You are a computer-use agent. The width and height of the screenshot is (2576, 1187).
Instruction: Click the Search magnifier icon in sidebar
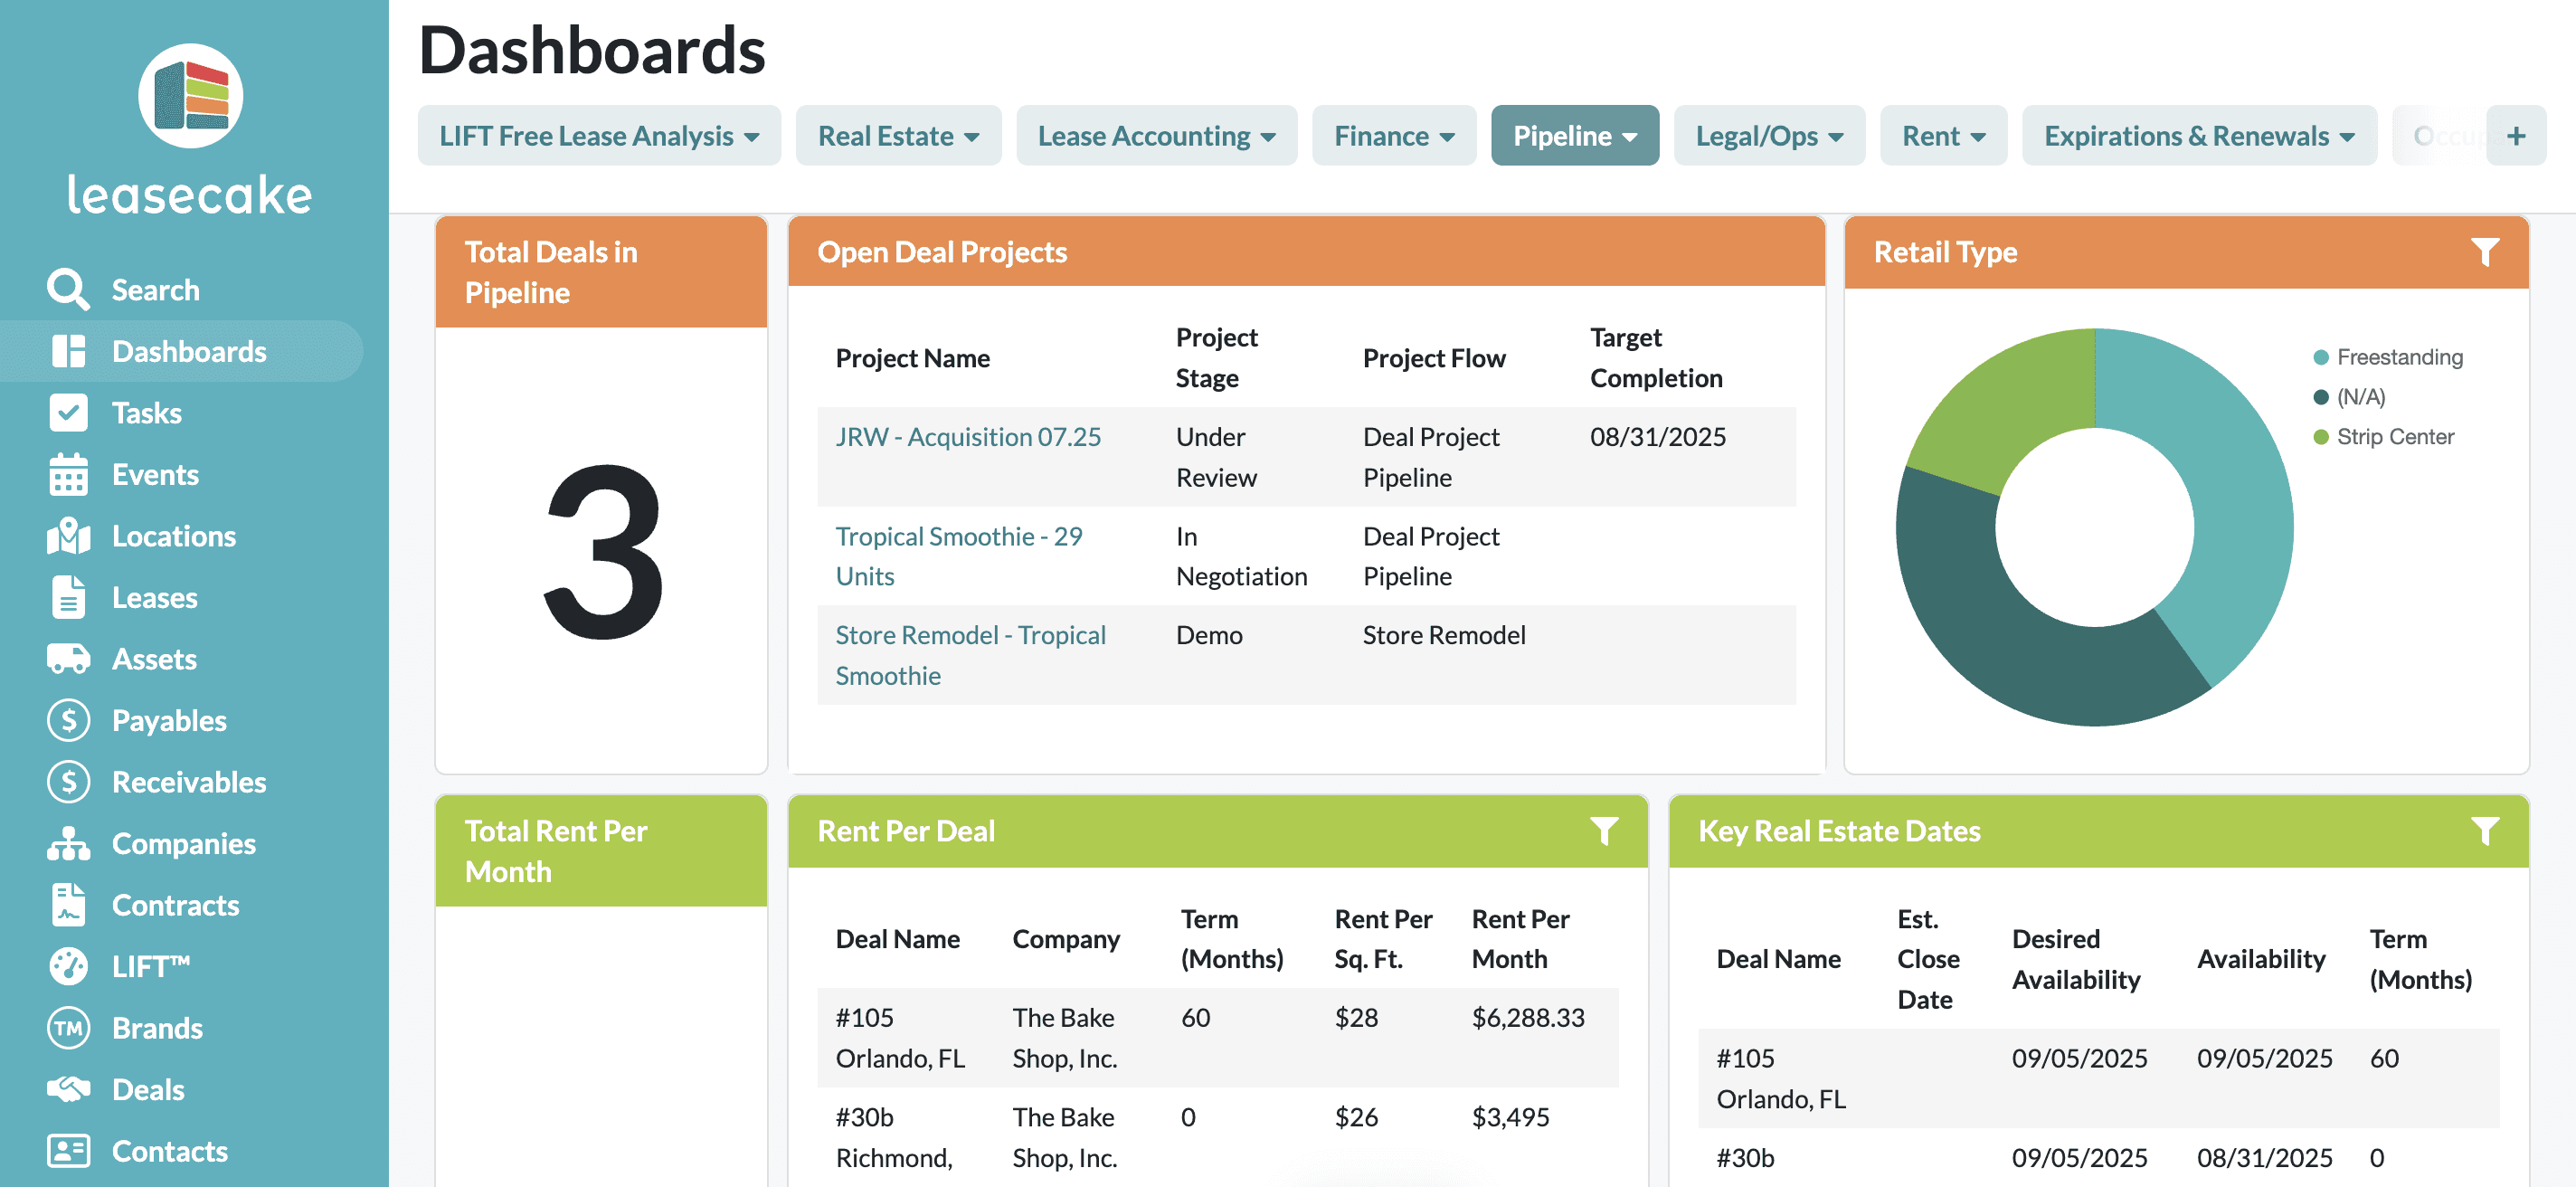pos(68,290)
